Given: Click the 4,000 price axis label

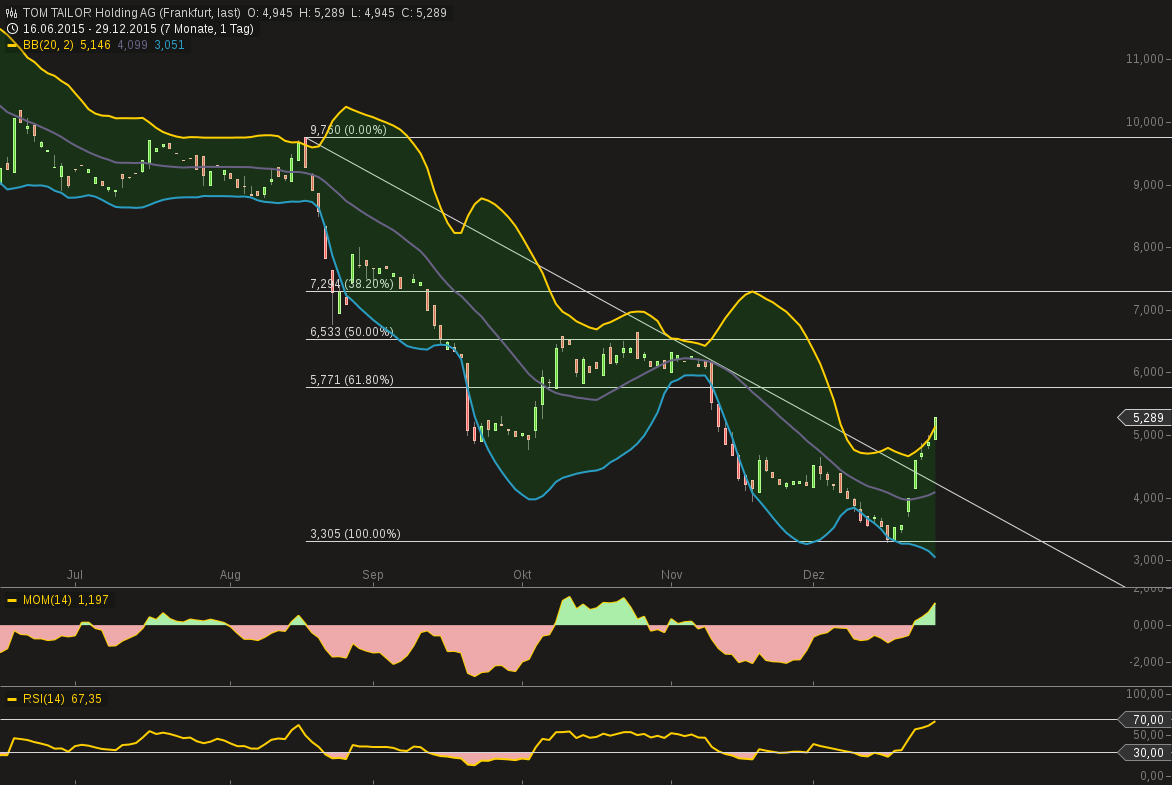Looking at the screenshot, I should click(x=1148, y=498).
